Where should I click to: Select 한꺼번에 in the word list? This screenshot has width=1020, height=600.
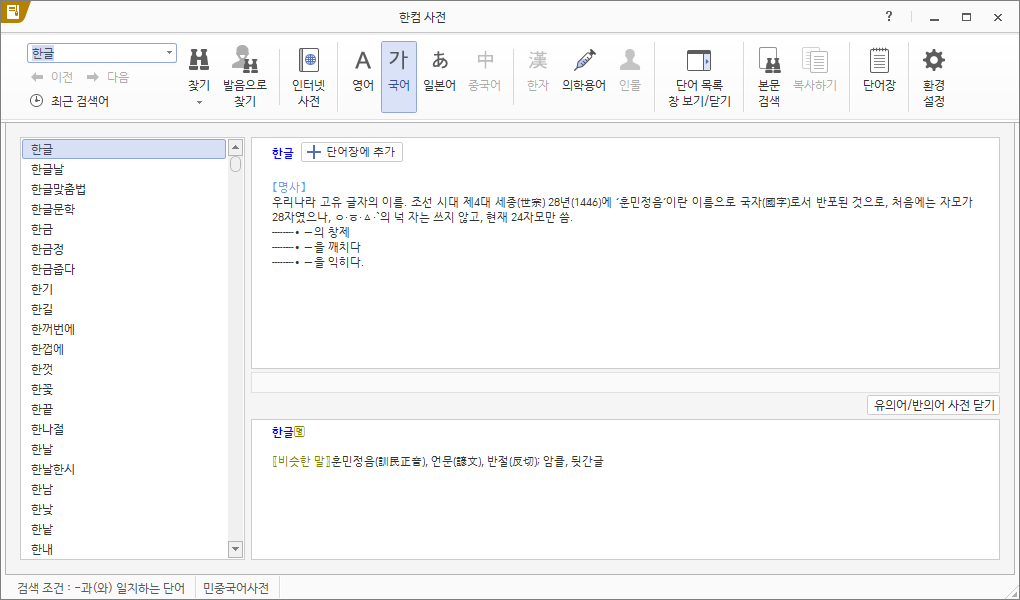(x=124, y=329)
